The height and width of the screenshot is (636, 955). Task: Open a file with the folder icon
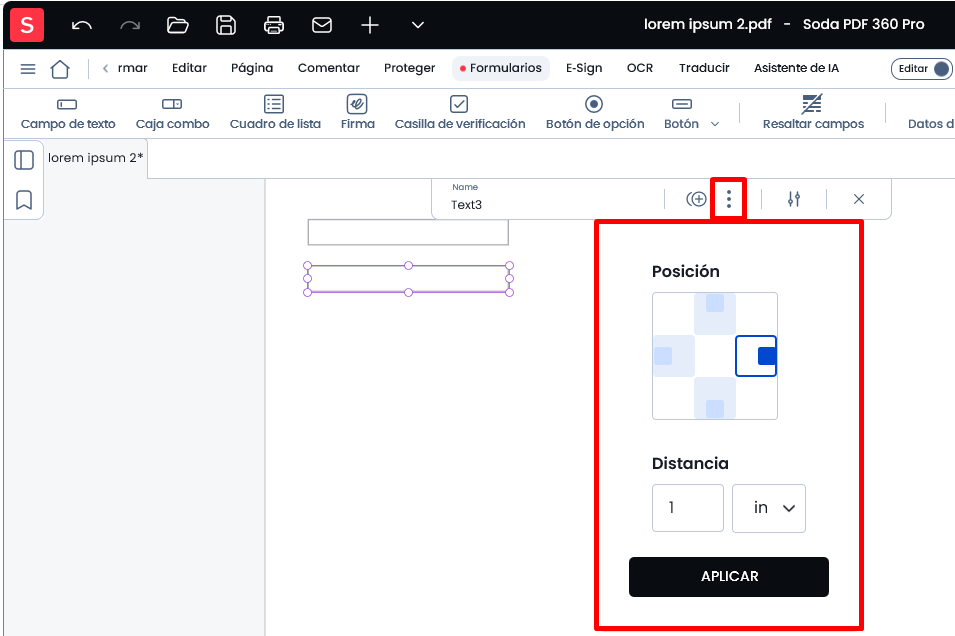coord(177,25)
